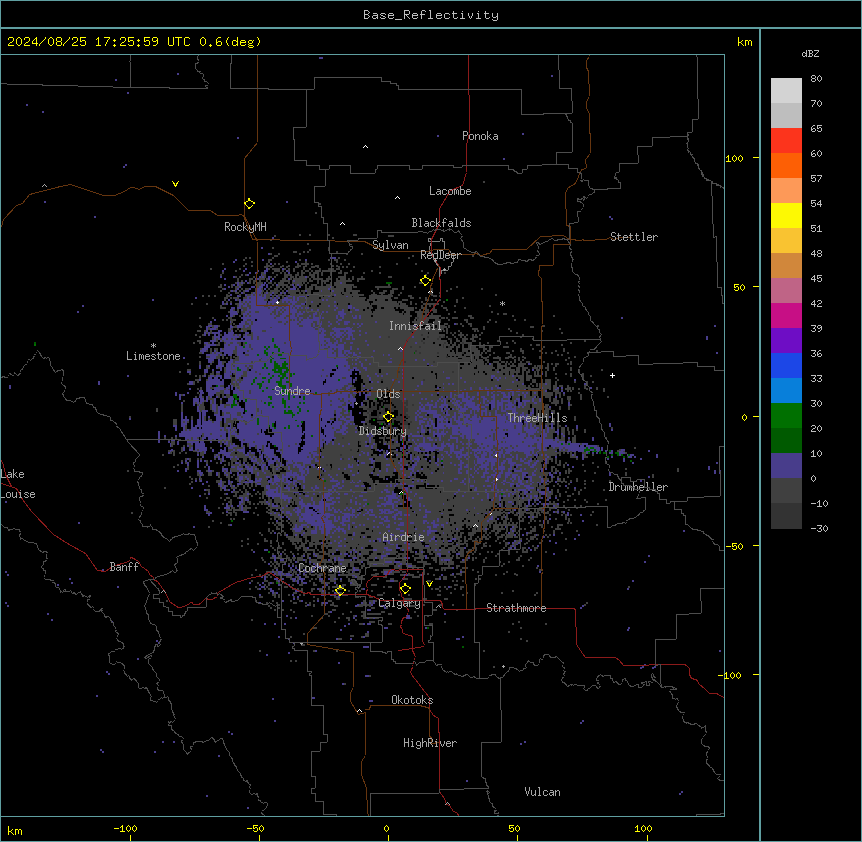Select the Lake Louise label
Viewport: 862px width, 842px height.
pyautogui.click(x=18, y=484)
